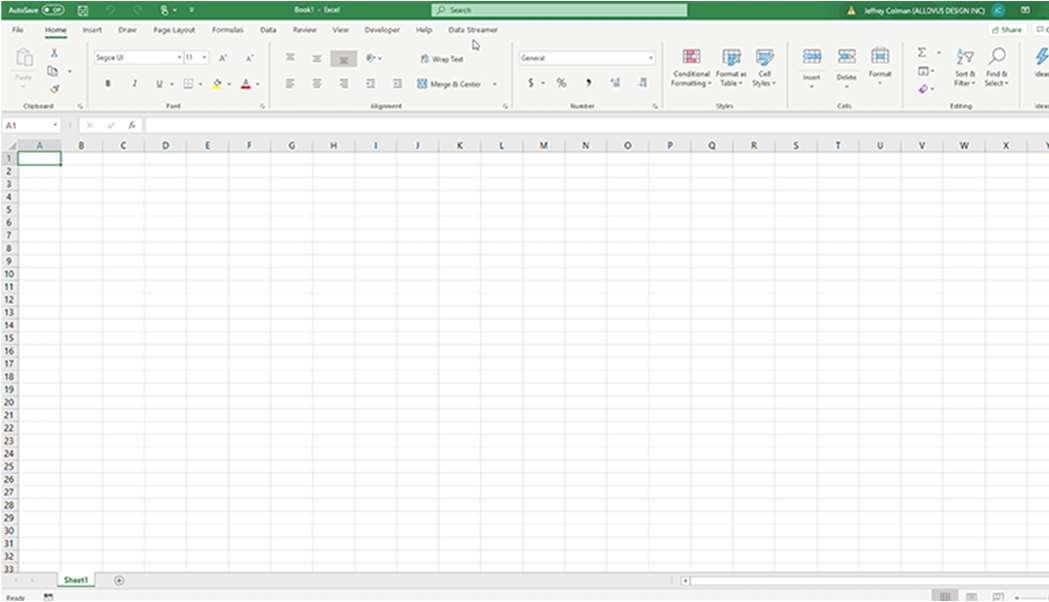Open the Format cells menu

[880, 67]
